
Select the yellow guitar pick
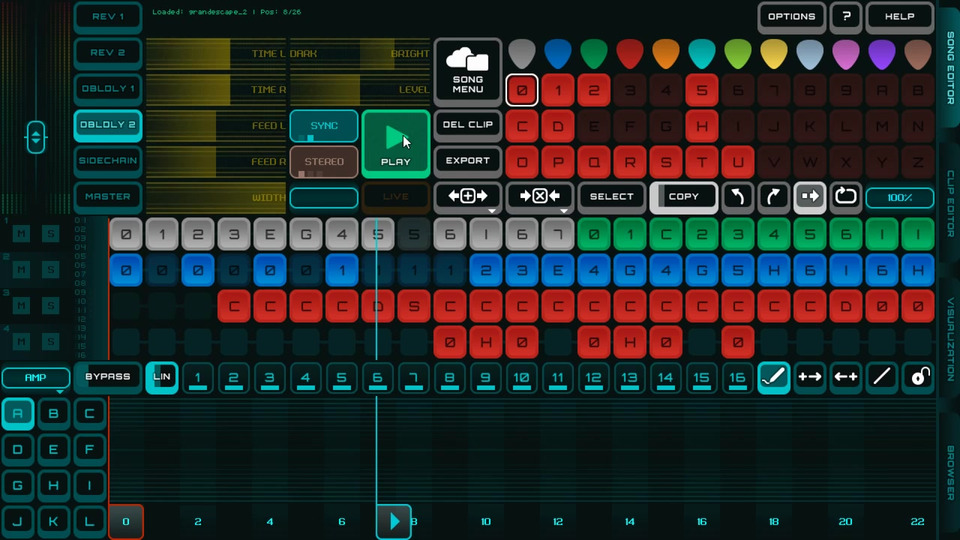[x=774, y=54]
